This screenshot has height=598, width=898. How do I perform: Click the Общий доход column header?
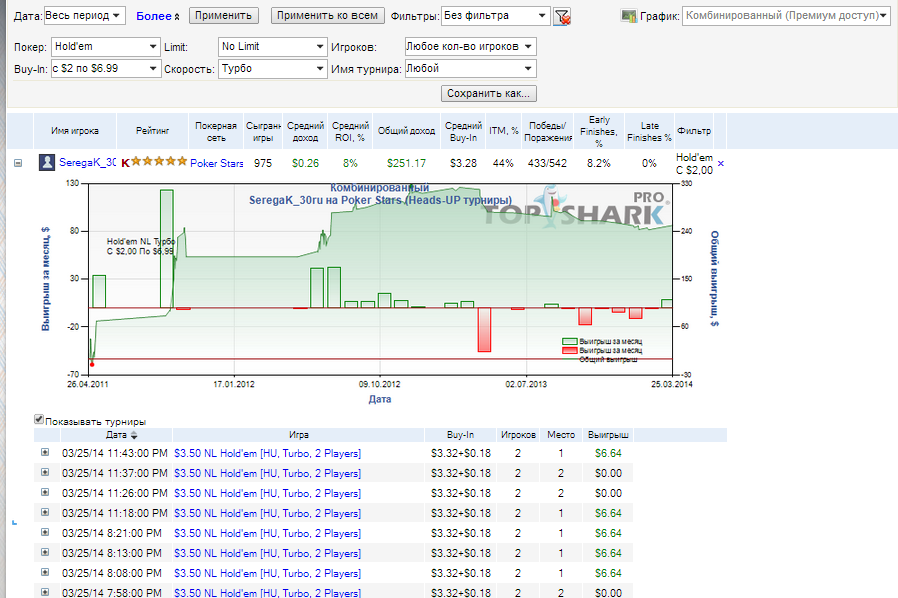(x=406, y=131)
